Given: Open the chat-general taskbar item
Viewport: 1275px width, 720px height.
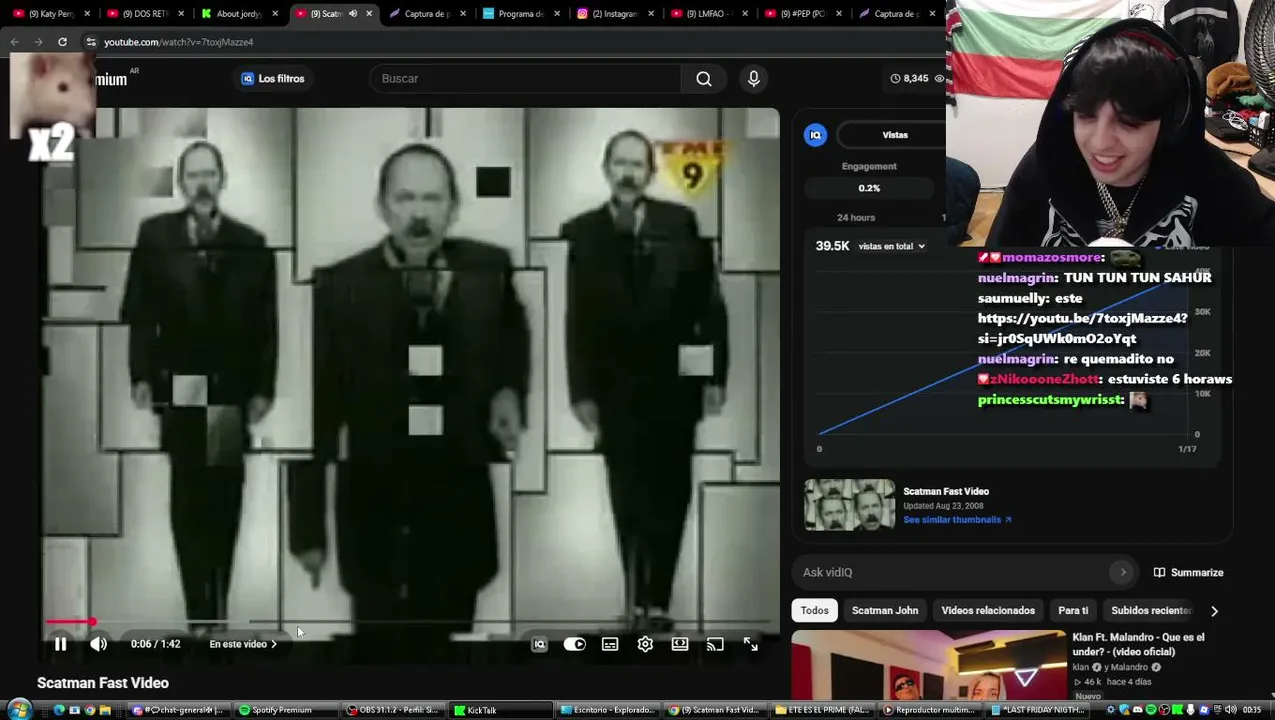Looking at the screenshot, I should 179,710.
